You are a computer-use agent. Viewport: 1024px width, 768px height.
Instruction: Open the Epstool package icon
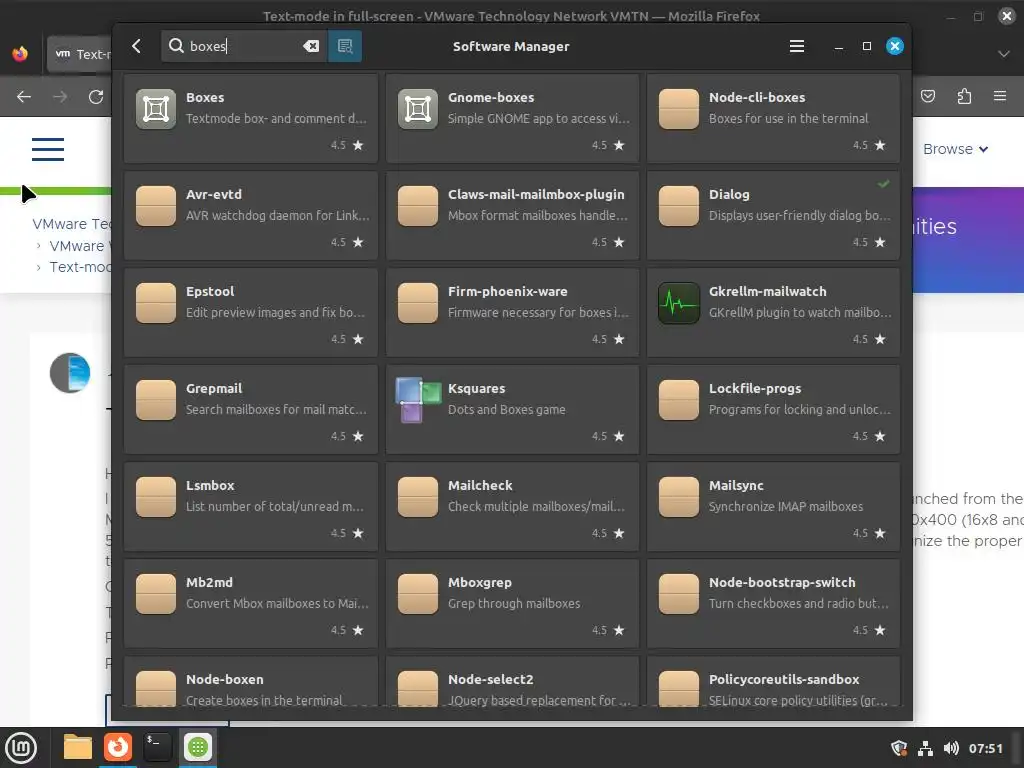point(156,302)
